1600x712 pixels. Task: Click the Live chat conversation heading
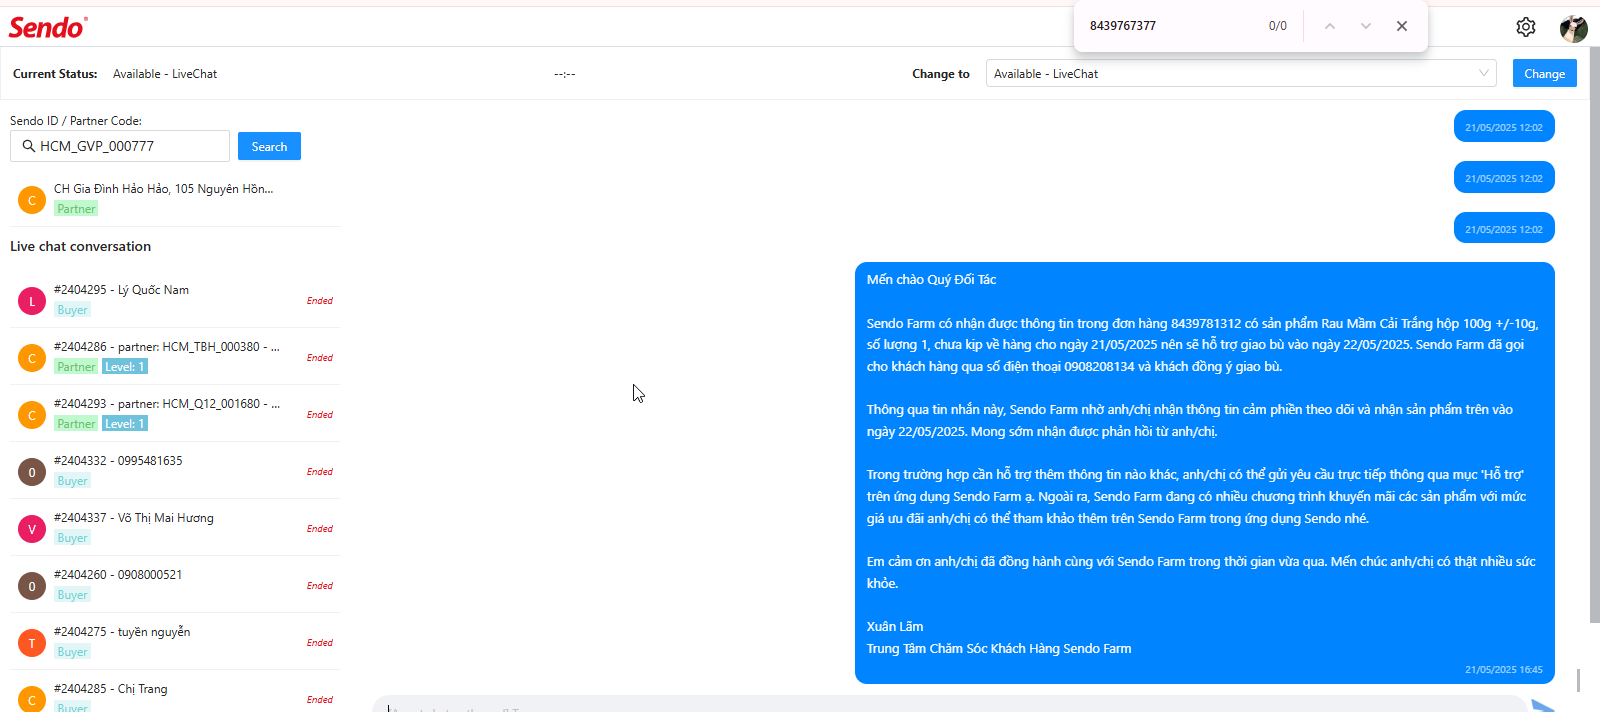[81, 246]
